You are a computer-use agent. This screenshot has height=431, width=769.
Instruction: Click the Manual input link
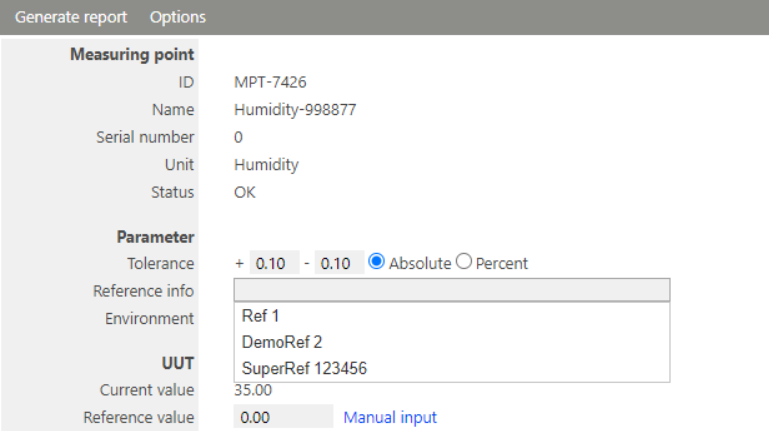390,417
